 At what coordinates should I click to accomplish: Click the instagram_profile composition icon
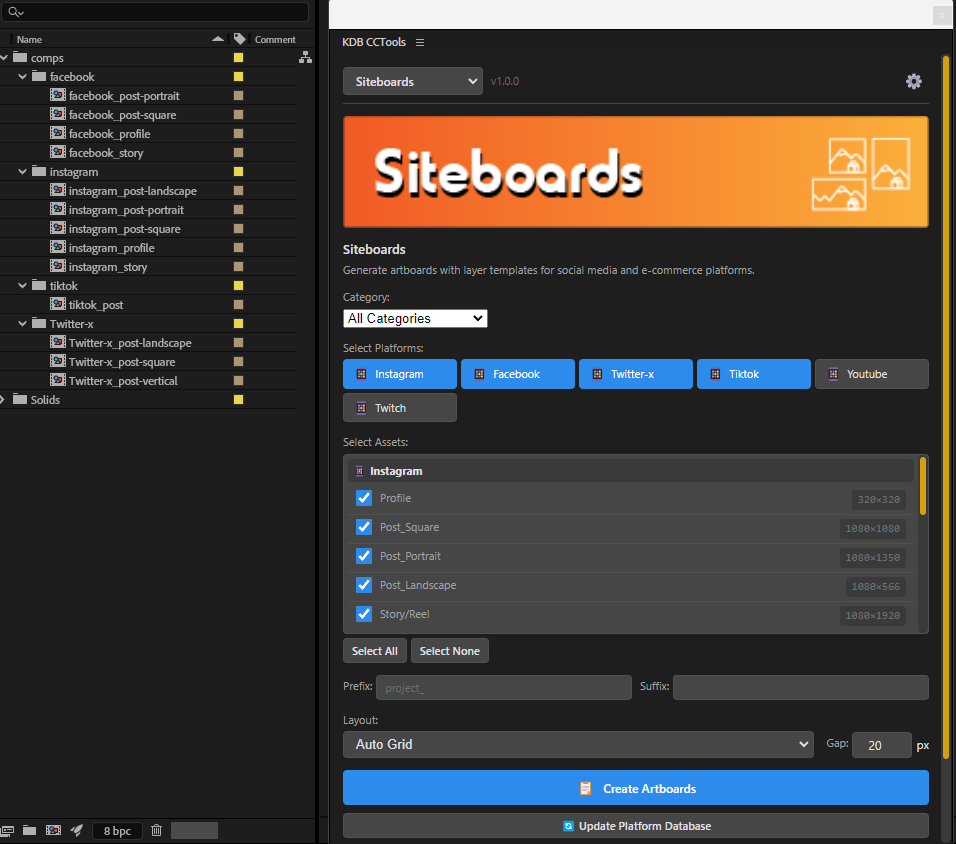click(x=58, y=248)
